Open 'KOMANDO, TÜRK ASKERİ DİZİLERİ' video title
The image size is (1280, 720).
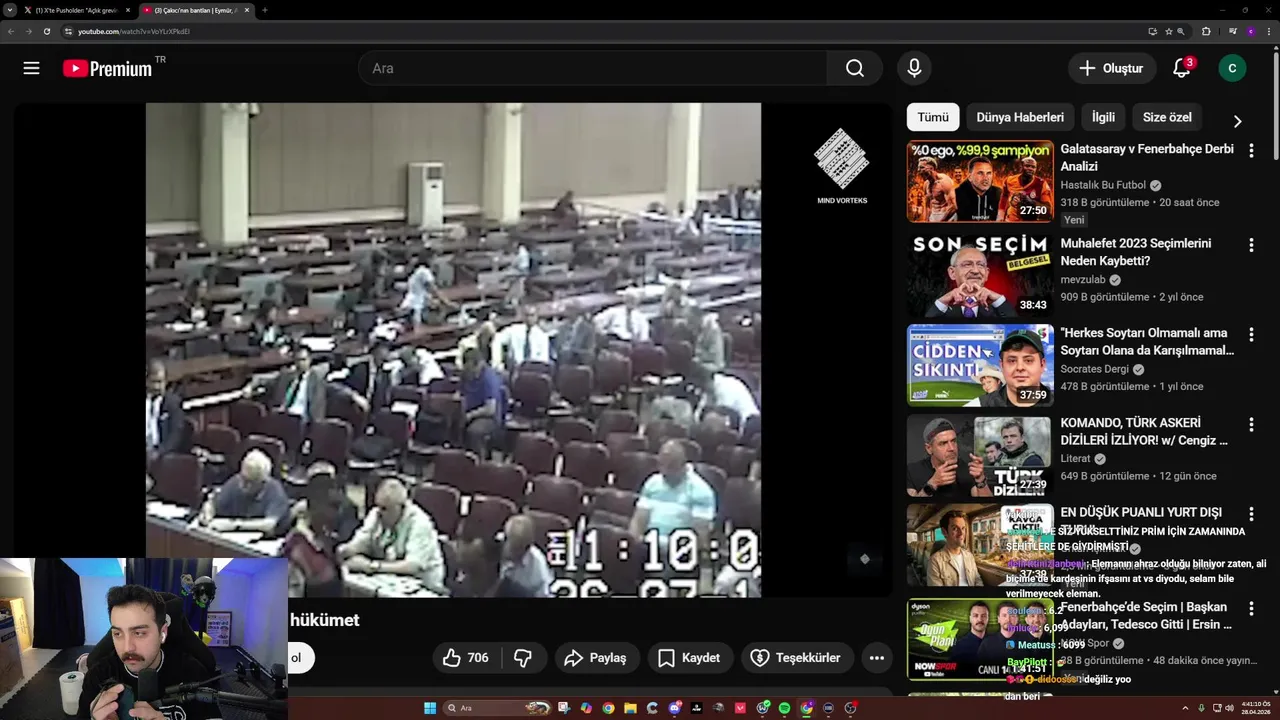(x=1144, y=432)
